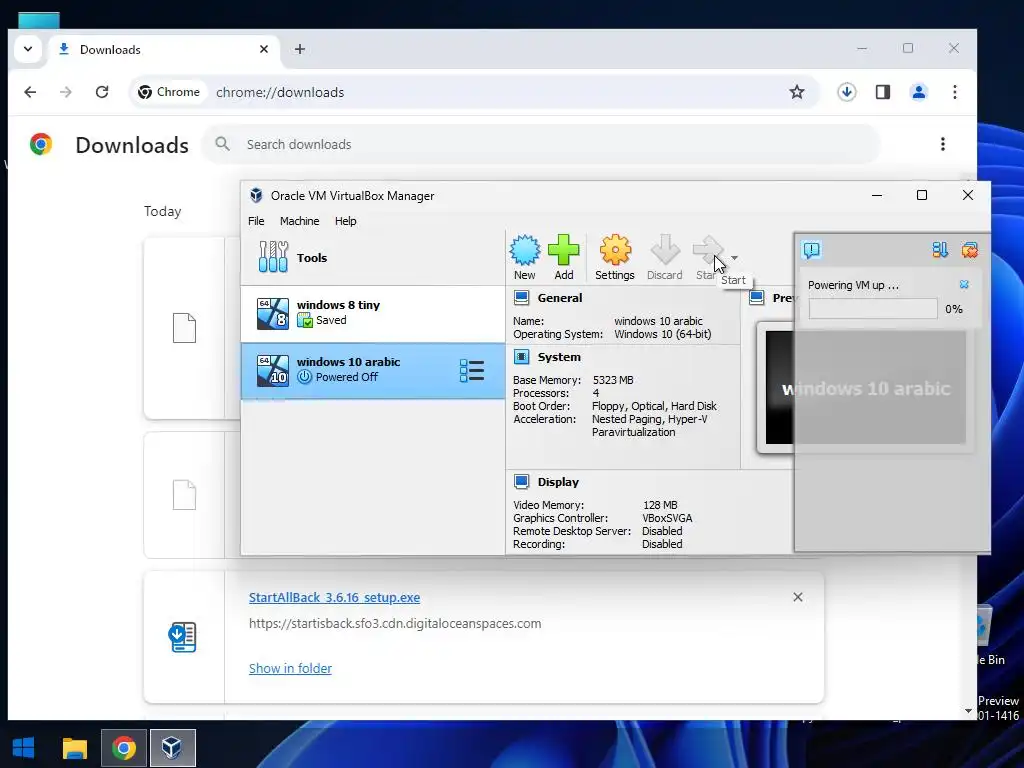Click Show in folder link

click(x=290, y=668)
